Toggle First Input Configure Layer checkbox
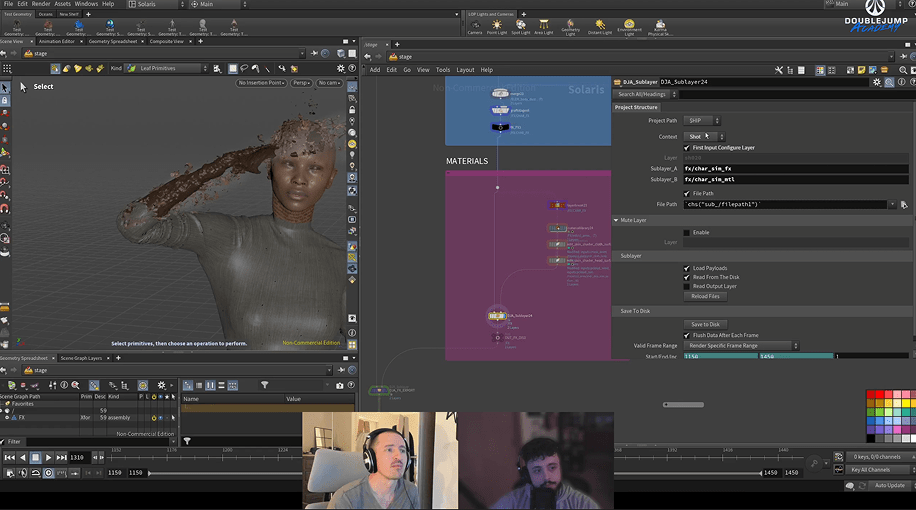The height and width of the screenshot is (510, 916). [686, 147]
